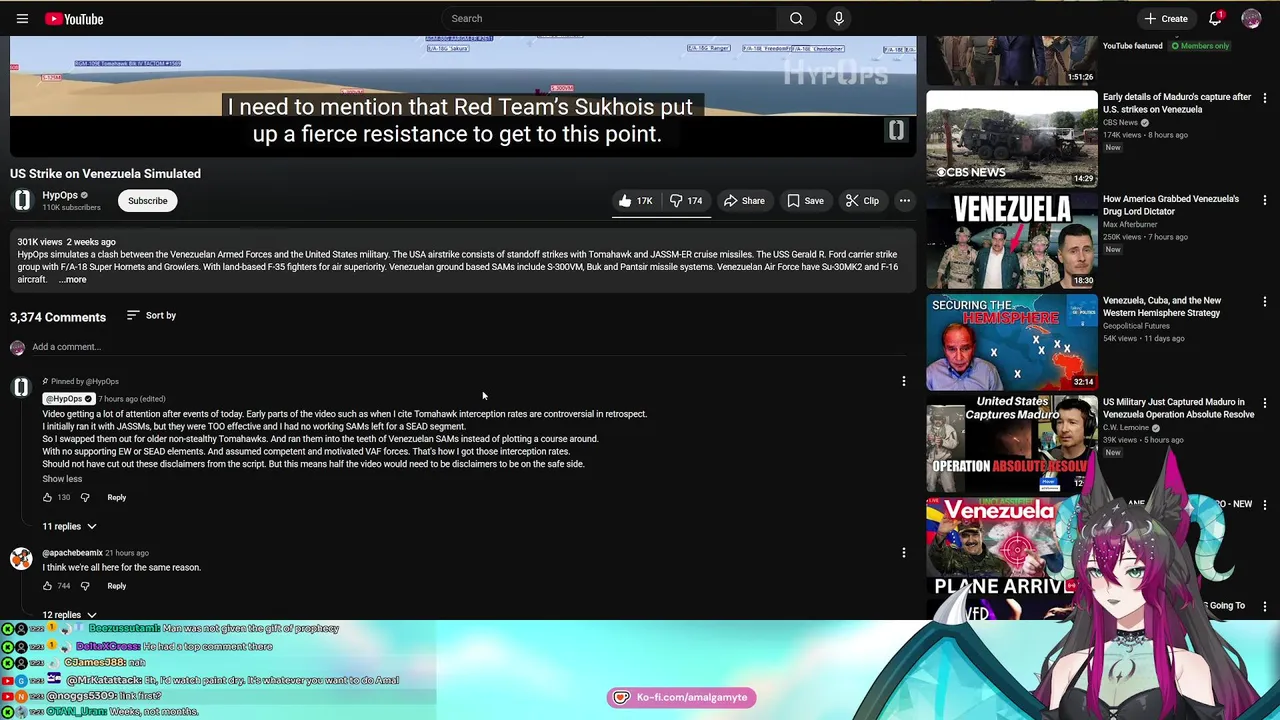Open options for the CBS News video

(x=1265, y=98)
